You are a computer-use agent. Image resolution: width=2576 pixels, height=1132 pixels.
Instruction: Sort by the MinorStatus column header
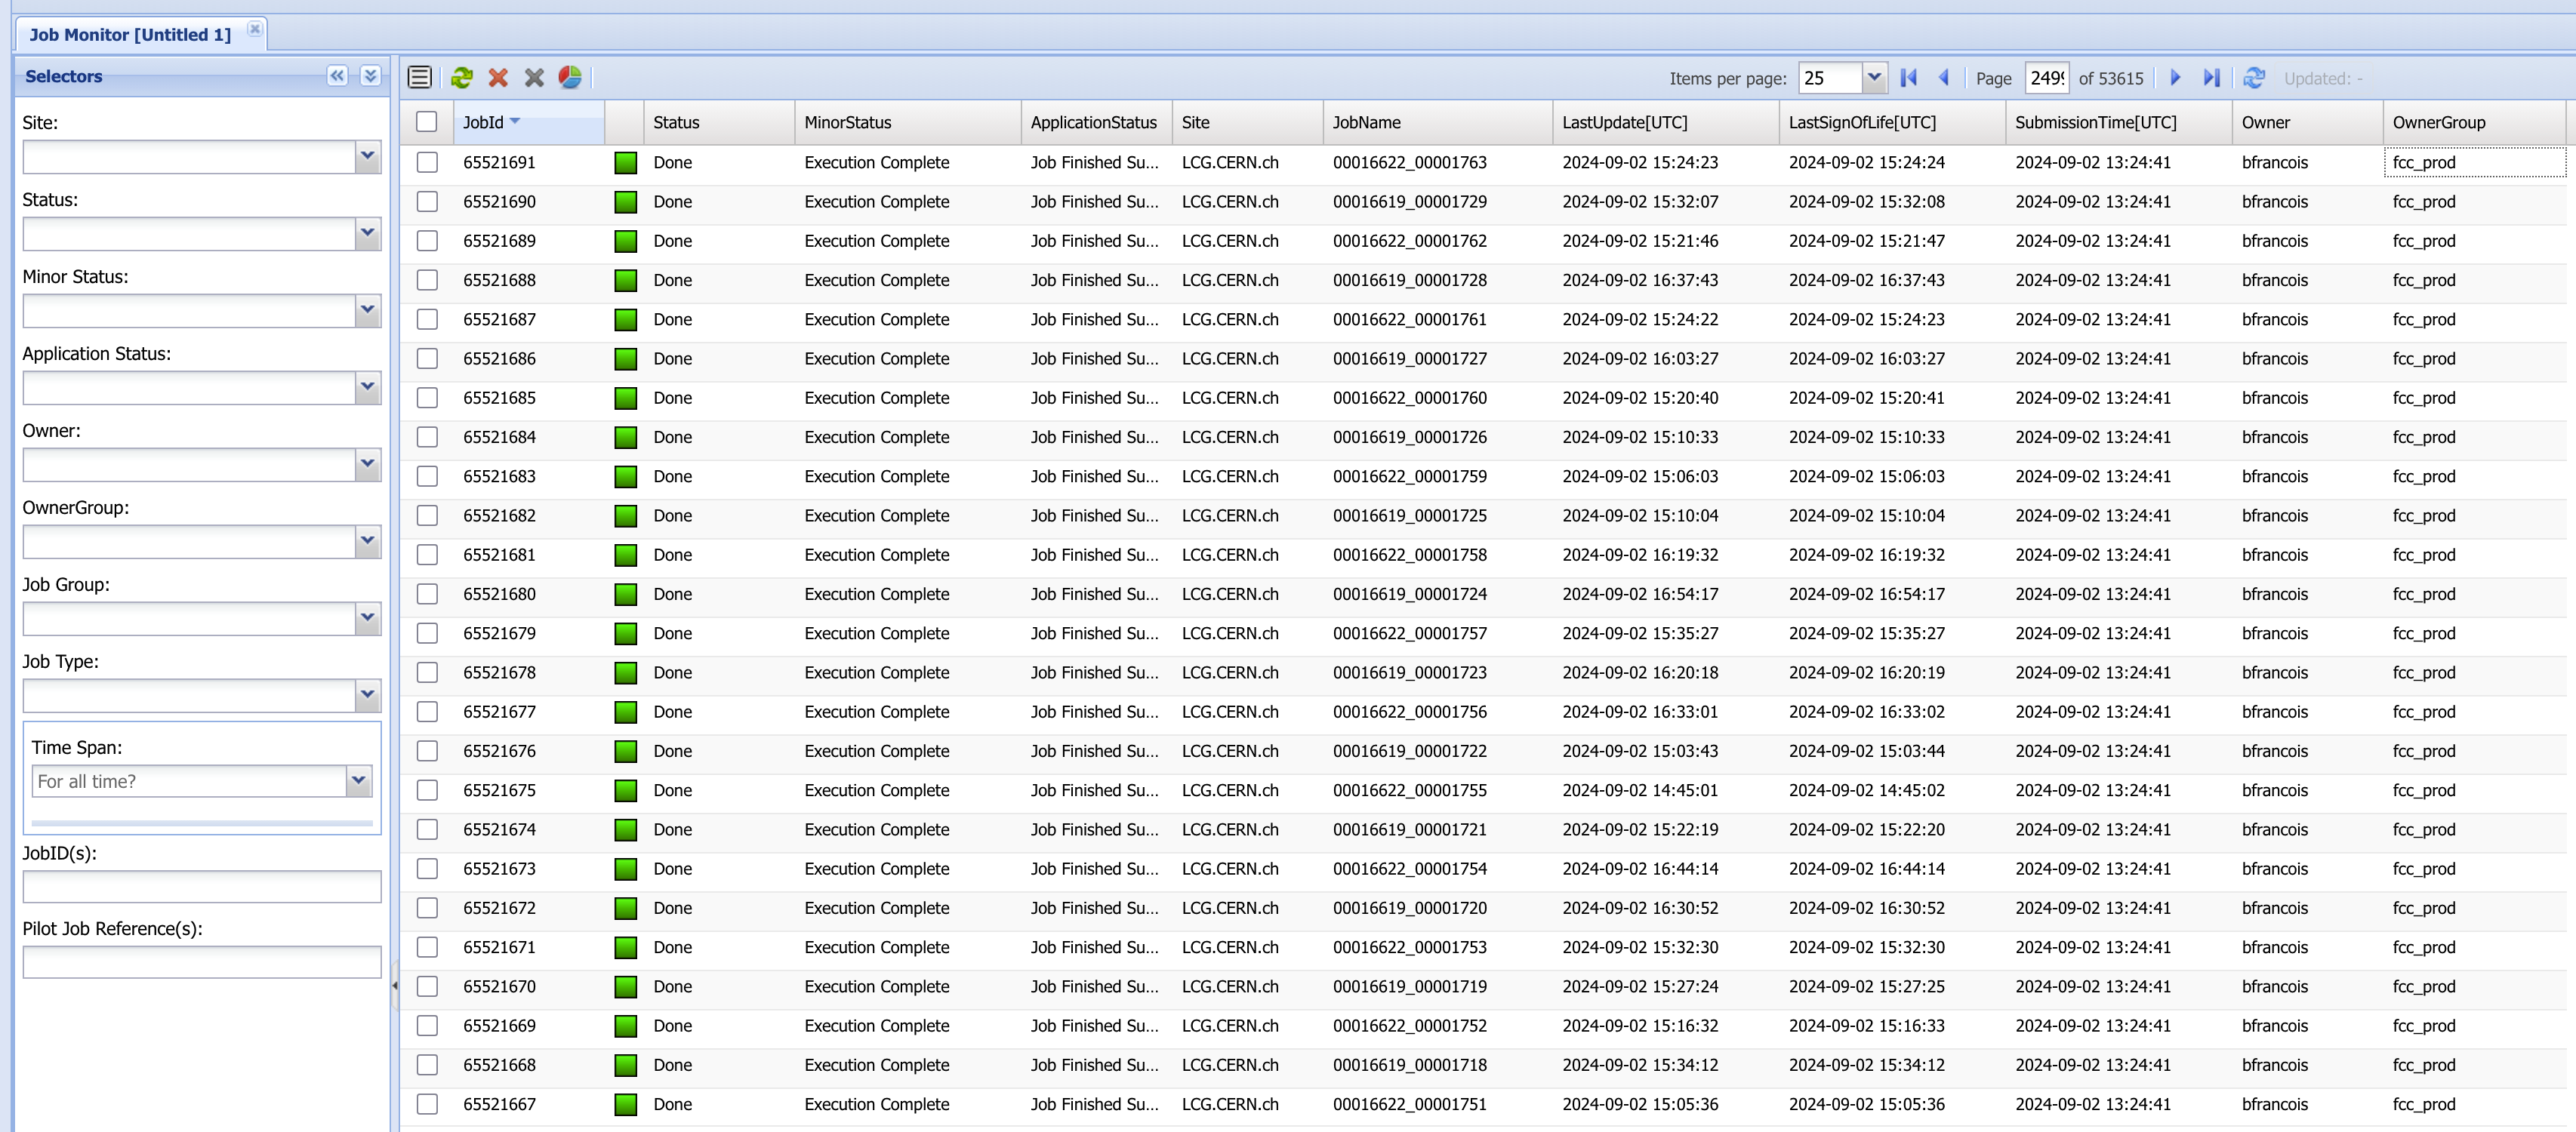(x=907, y=122)
